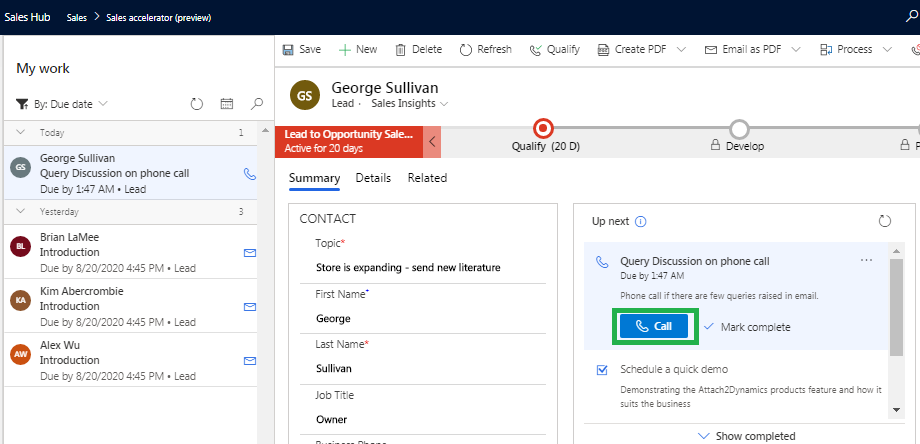The width and height of the screenshot is (920, 444).
Task: Refresh the Up next widget
Action: pos(885,221)
